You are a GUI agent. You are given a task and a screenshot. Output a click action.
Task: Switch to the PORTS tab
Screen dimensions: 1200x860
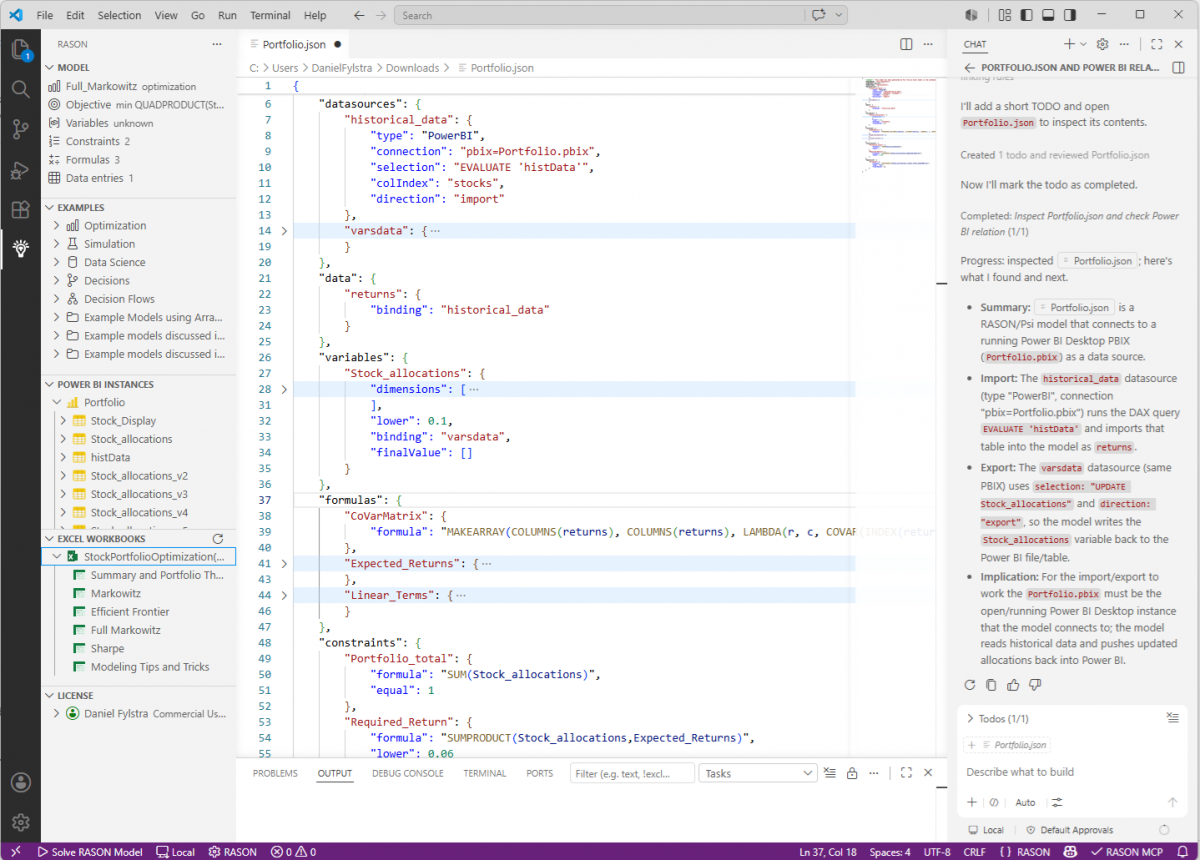[x=540, y=773]
